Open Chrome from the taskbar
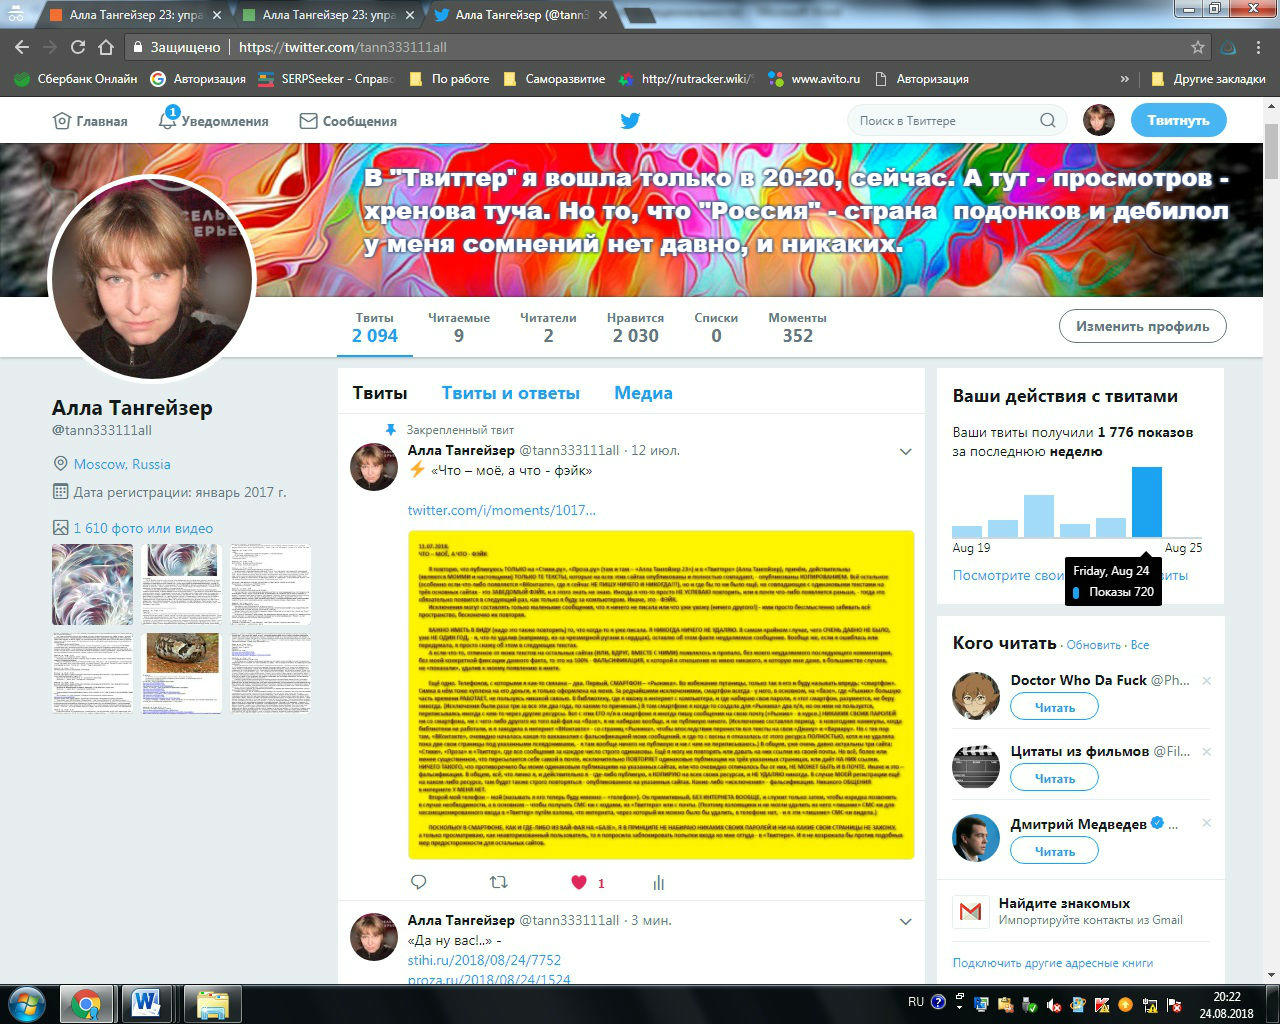Image resolution: width=1280 pixels, height=1024 pixels. pos(86,1003)
